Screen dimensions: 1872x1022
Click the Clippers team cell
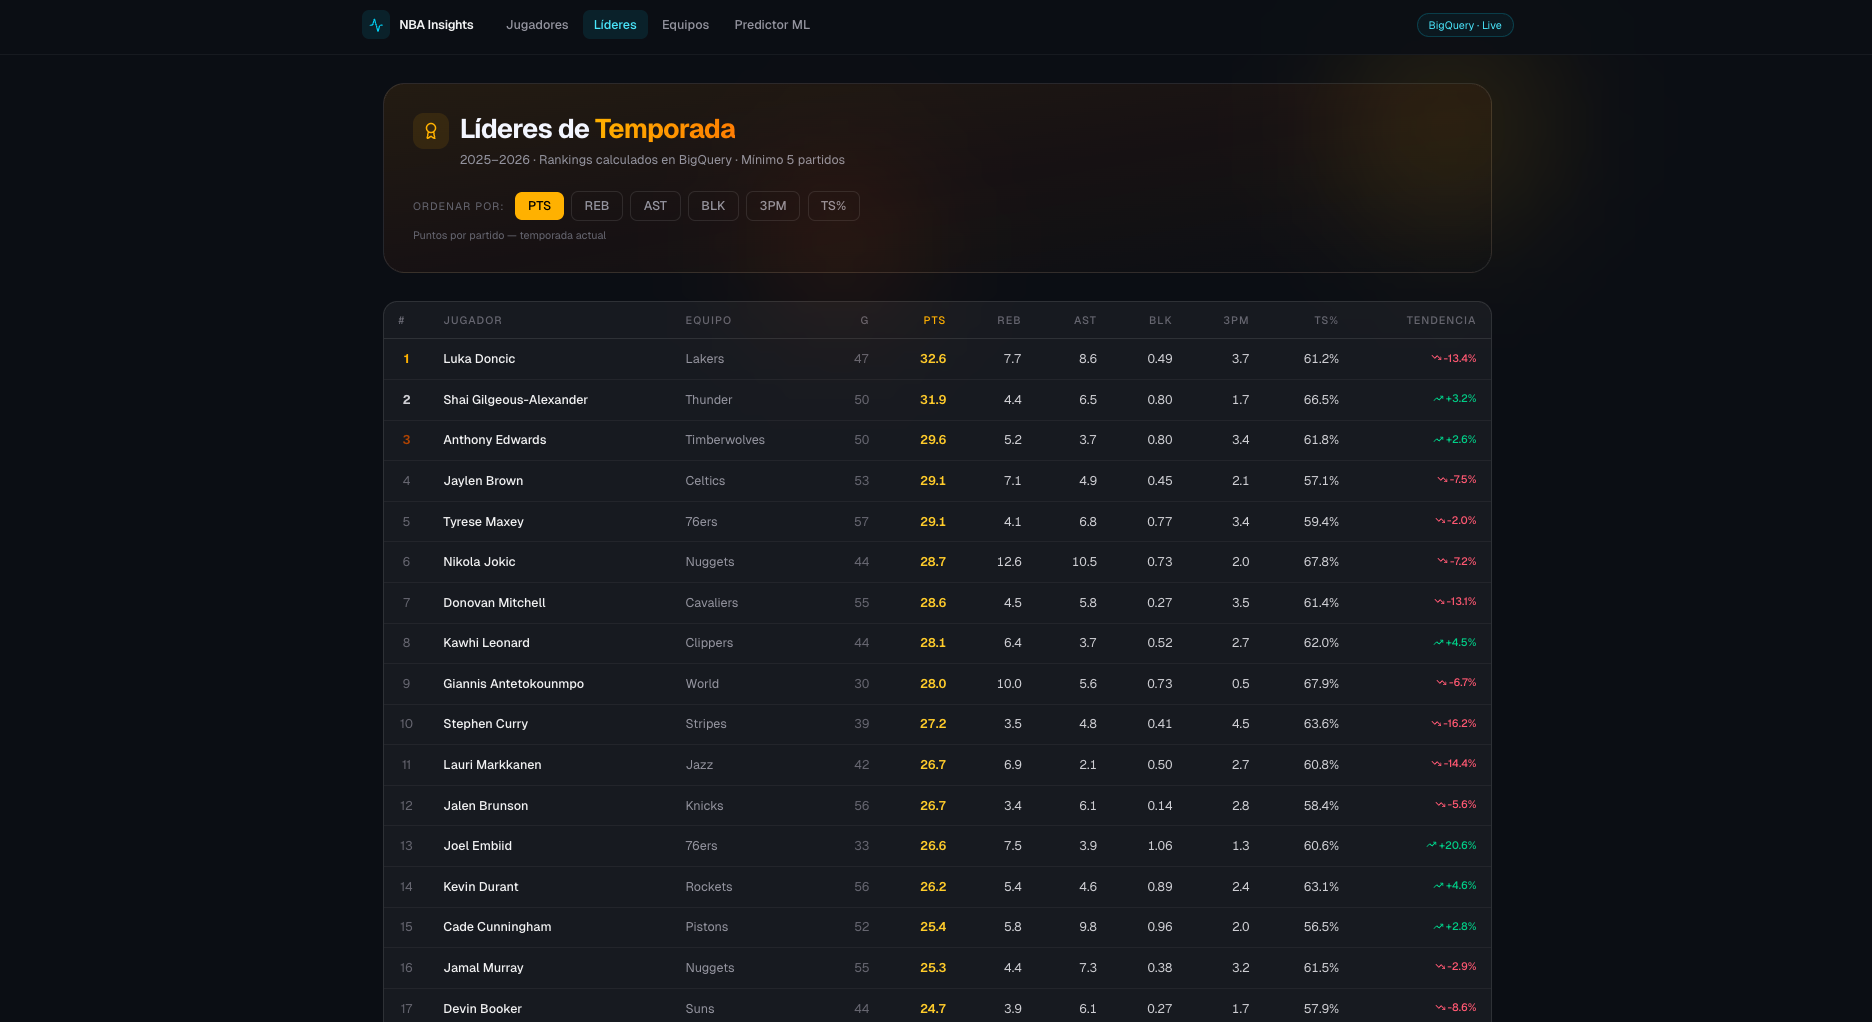point(709,643)
